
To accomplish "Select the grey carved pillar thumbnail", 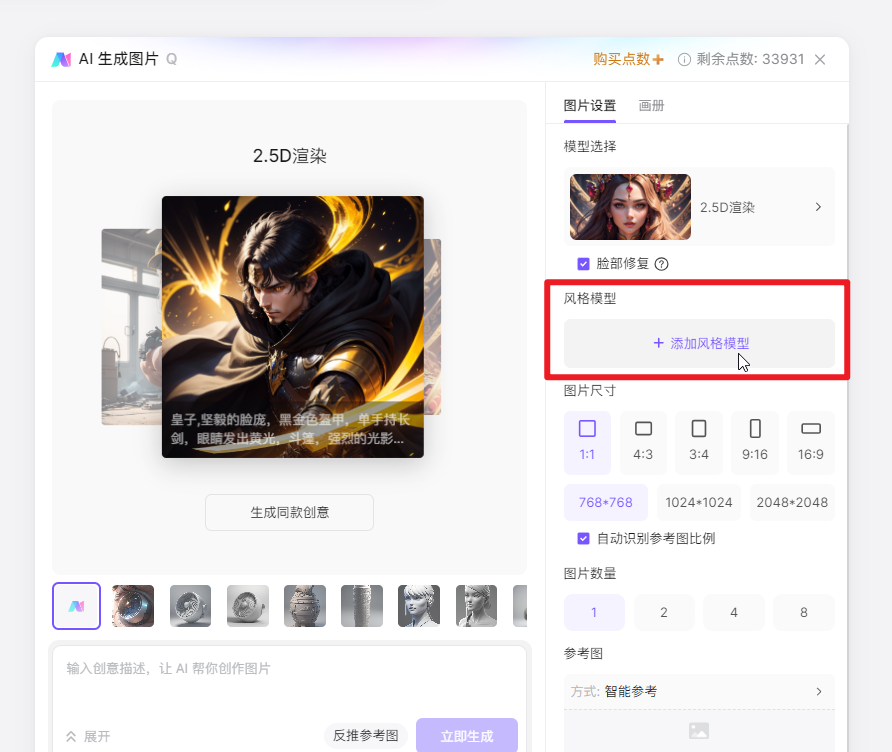I will pos(362,606).
